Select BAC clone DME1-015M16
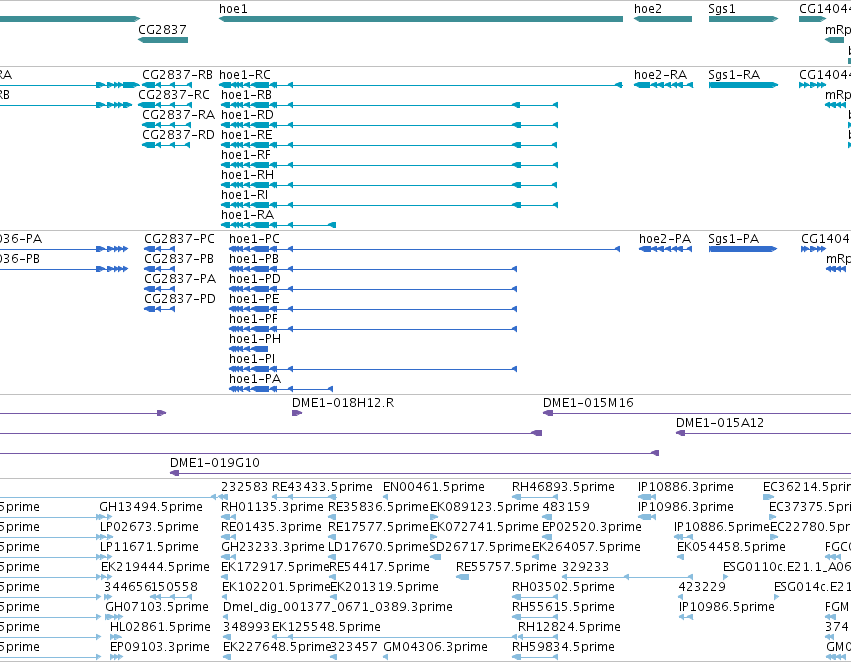This screenshot has width=851, height=662. (588, 403)
